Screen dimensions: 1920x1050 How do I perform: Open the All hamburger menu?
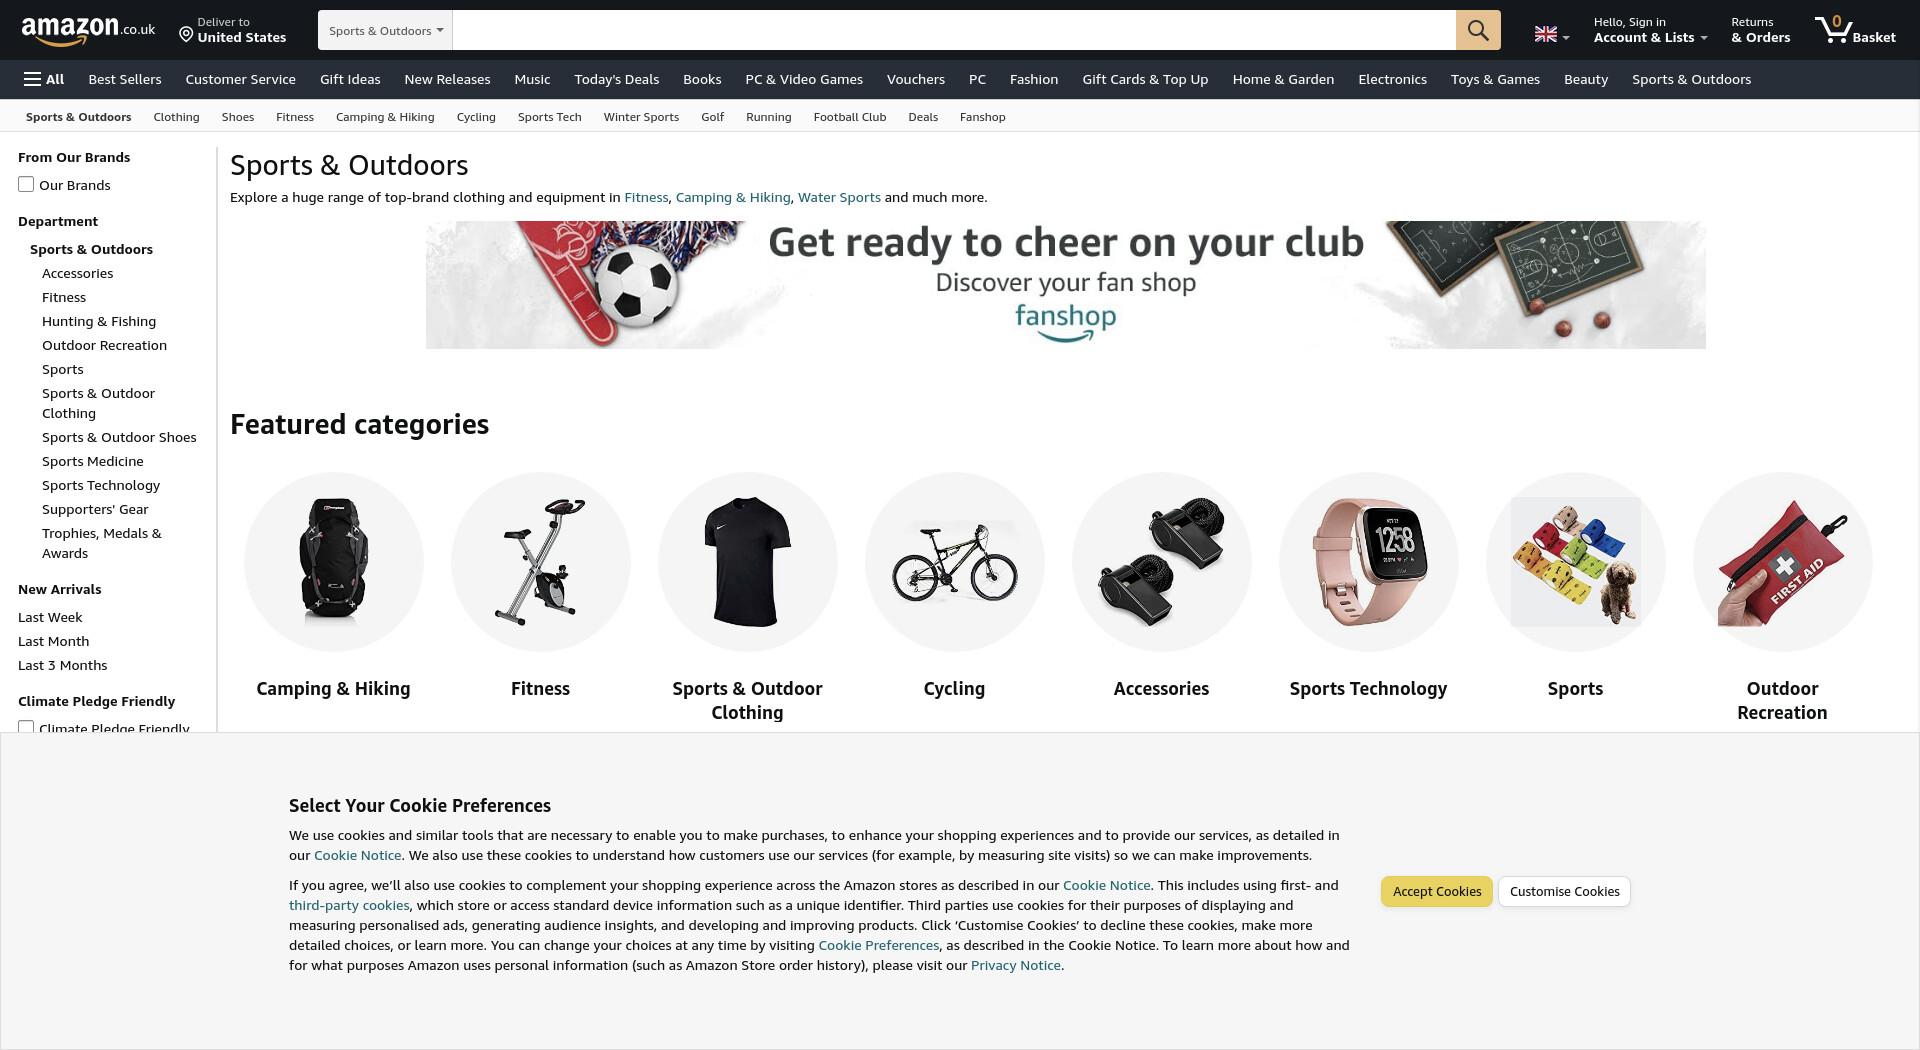[44, 79]
